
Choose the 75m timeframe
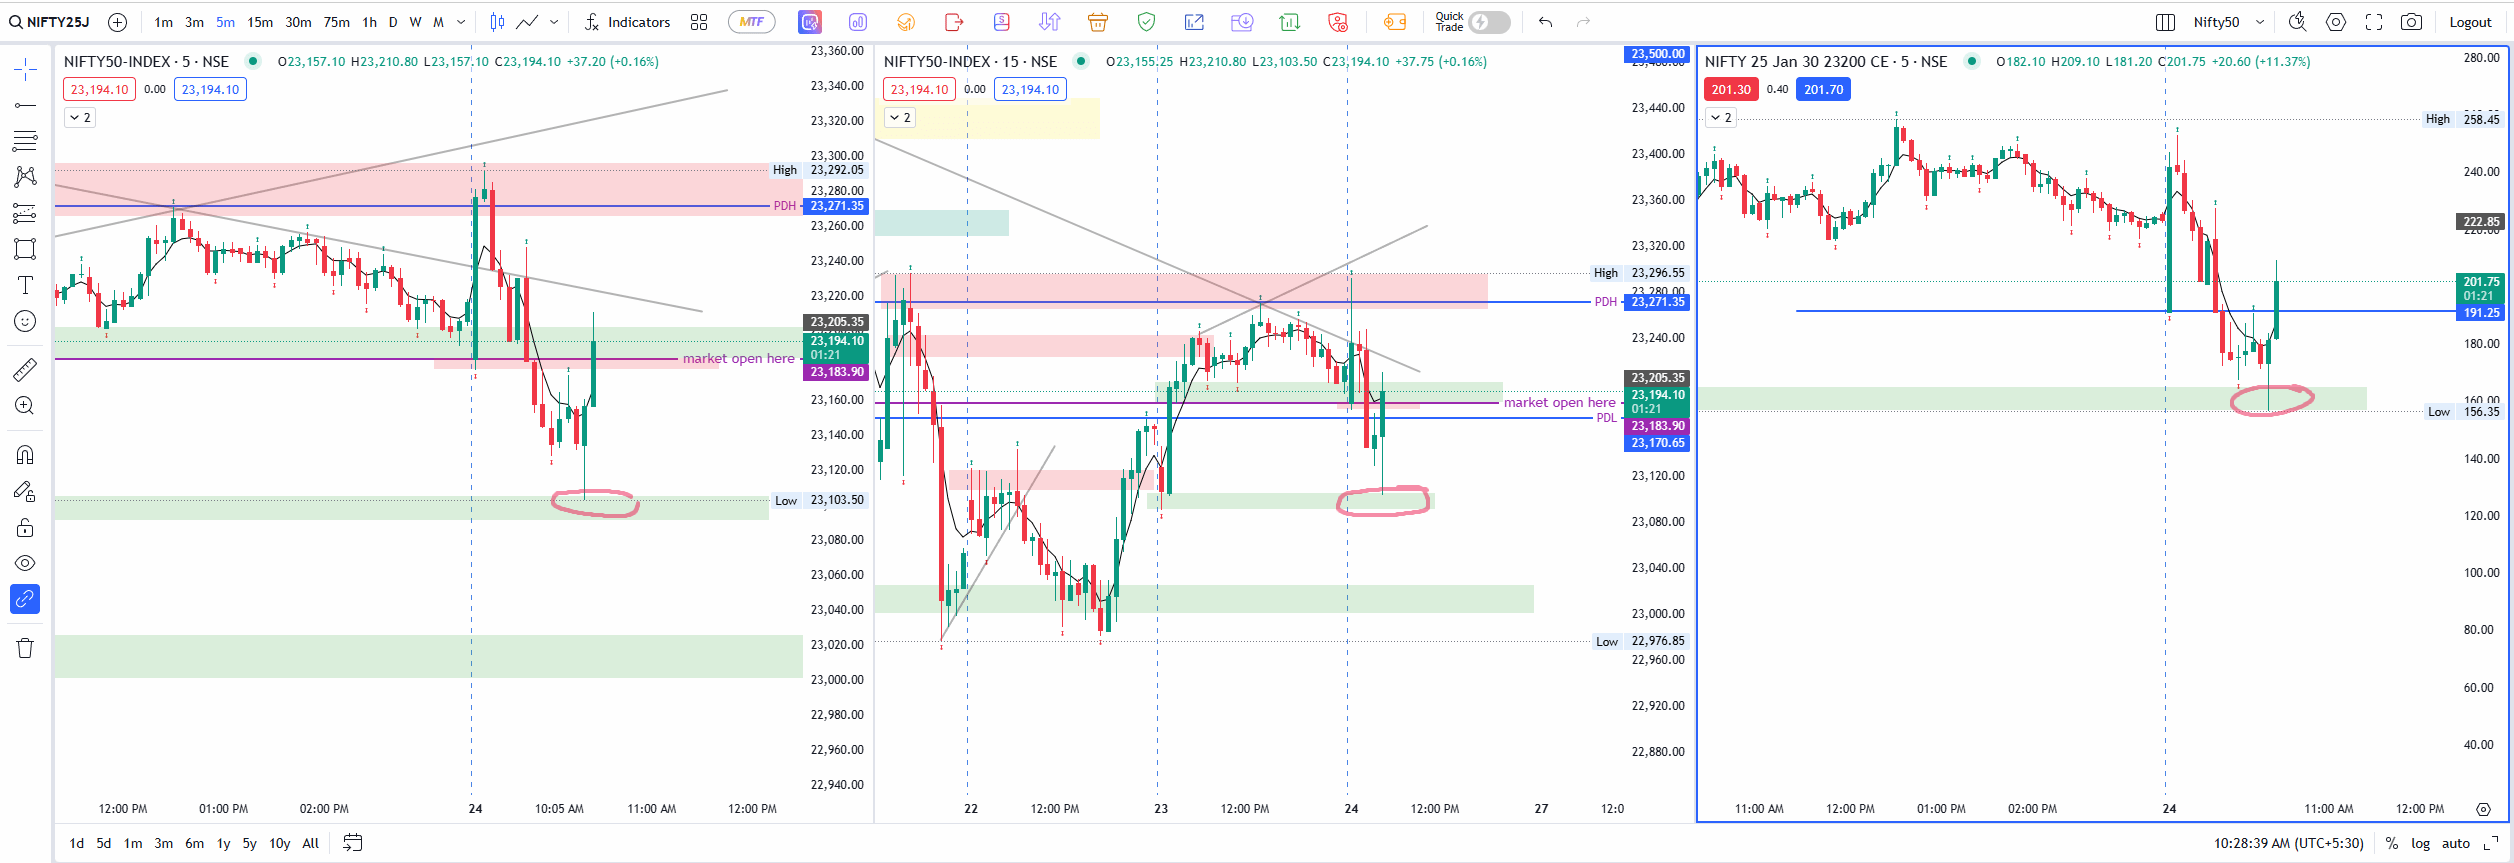point(337,22)
